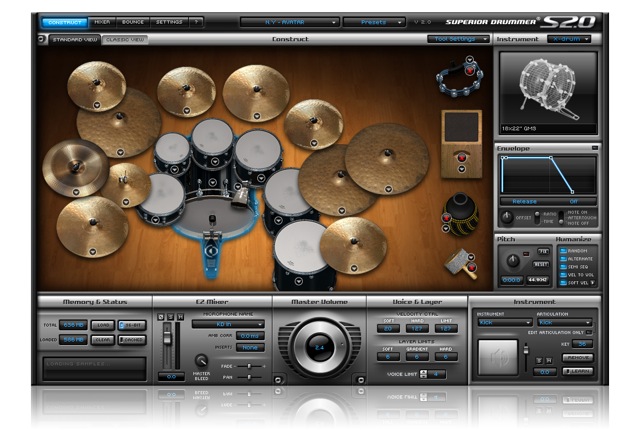Select the black udu pot instrument
This screenshot has height=430, width=640.
[460, 214]
